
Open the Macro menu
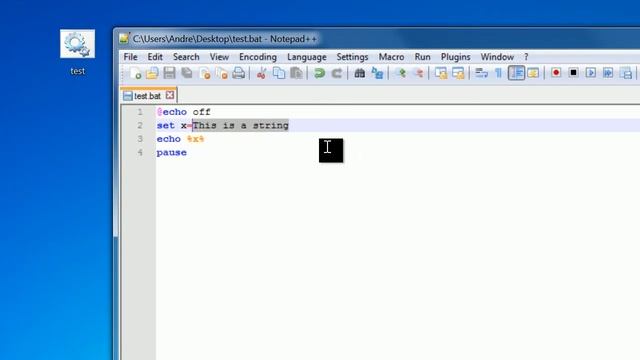click(391, 57)
